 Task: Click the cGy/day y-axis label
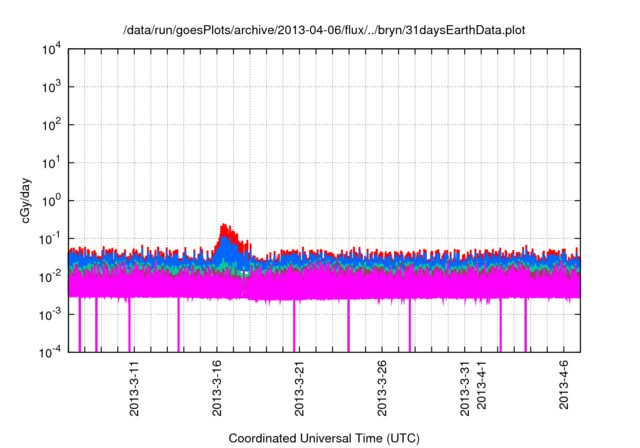(x=26, y=200)
